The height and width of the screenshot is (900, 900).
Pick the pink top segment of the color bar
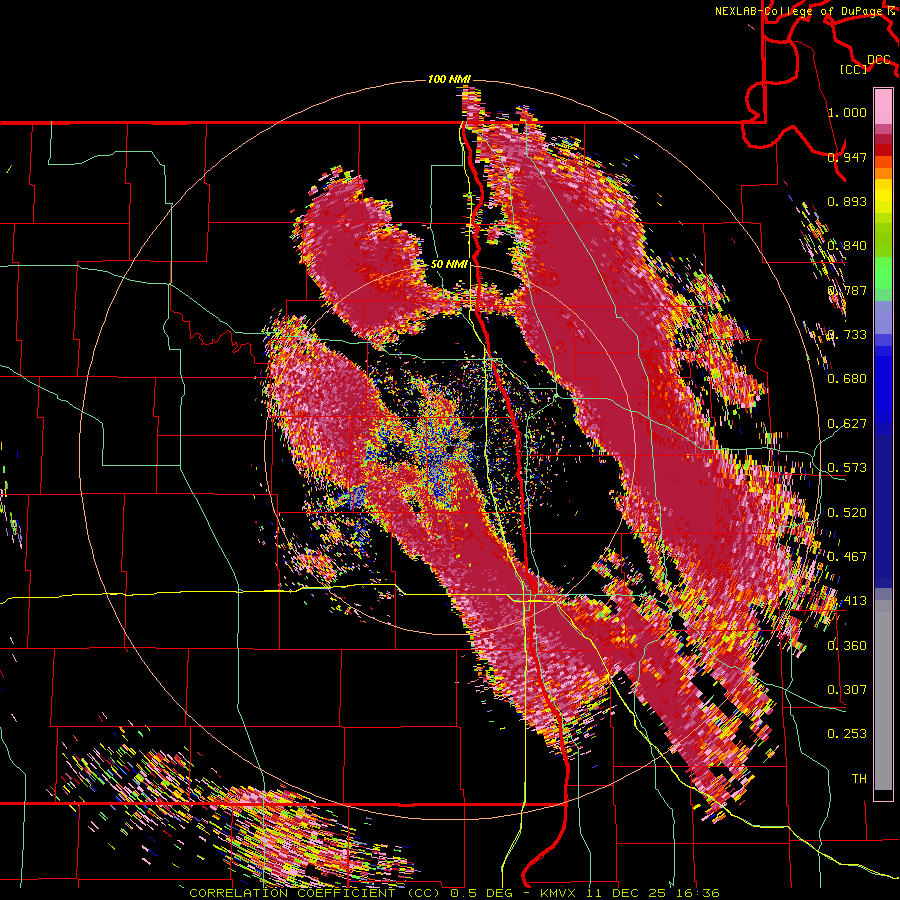[x=883, y=106]
